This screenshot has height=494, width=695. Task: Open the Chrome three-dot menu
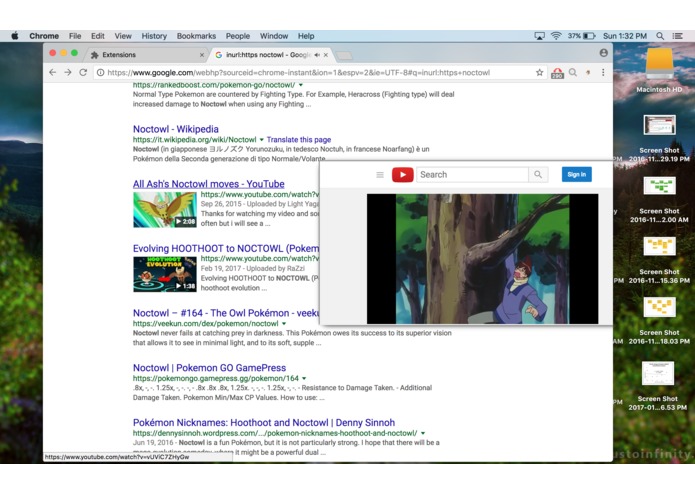tap(603, 72)
